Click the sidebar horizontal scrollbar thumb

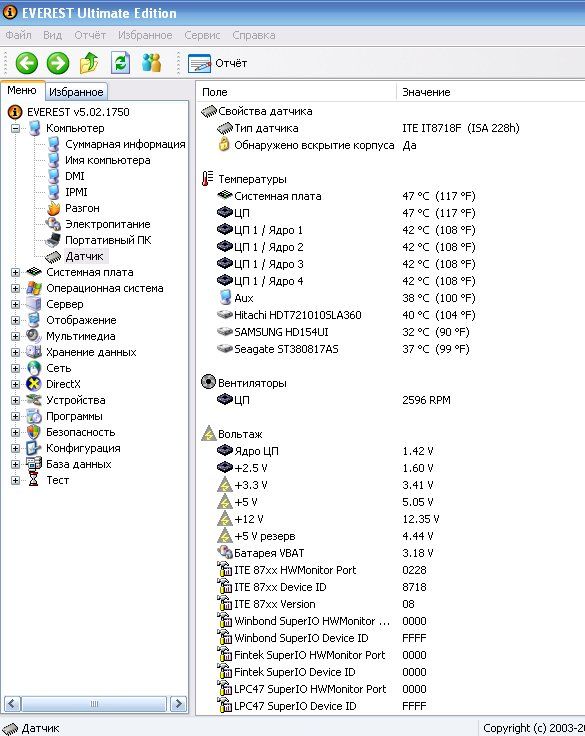point(94,704)
